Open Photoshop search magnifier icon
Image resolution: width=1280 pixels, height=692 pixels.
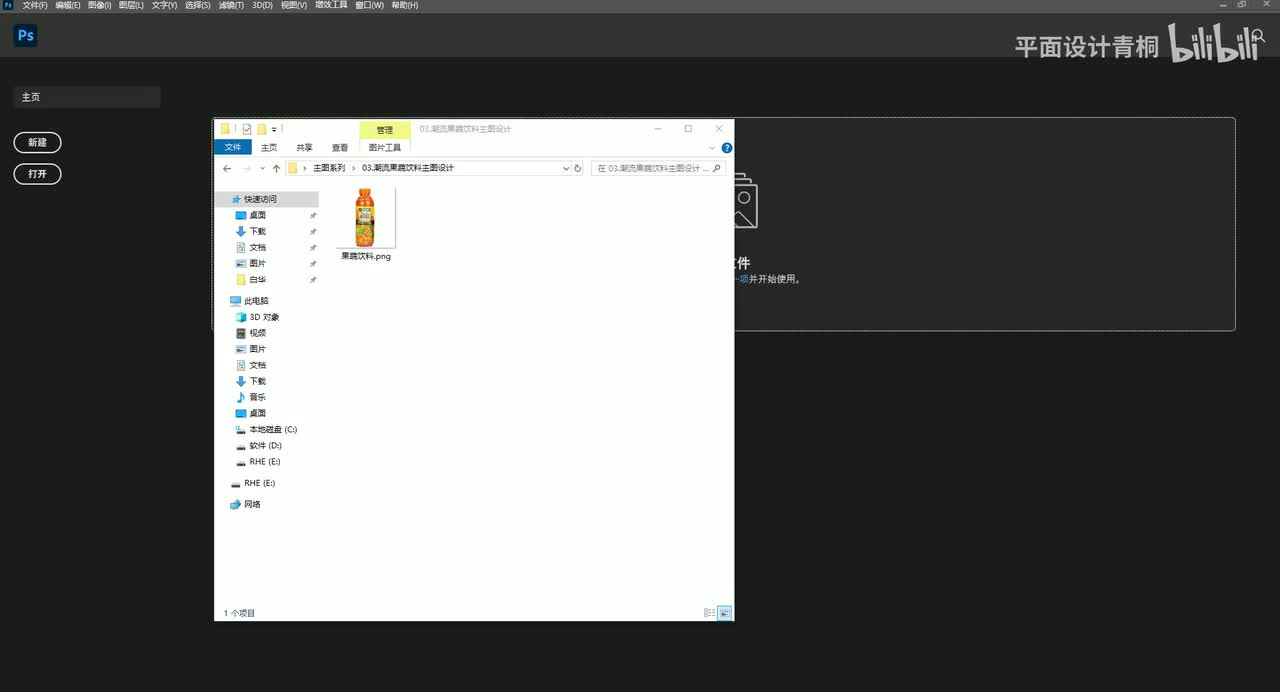tap(1259, 35)
